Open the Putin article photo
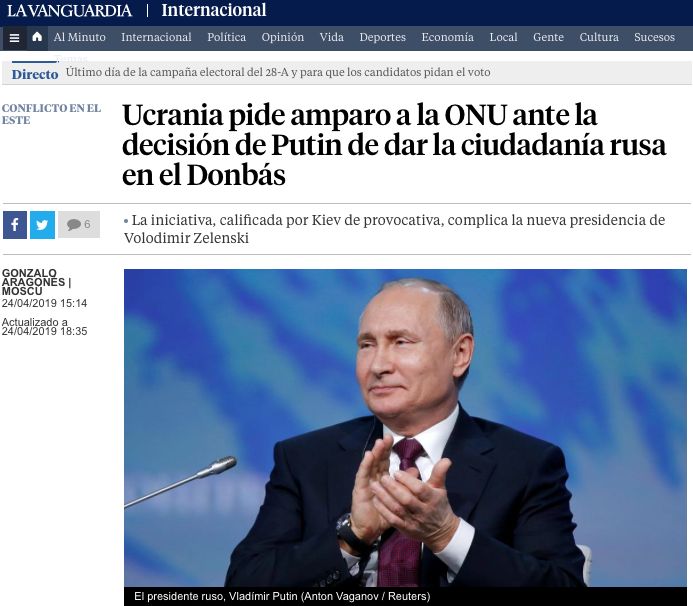 point(405,428)
